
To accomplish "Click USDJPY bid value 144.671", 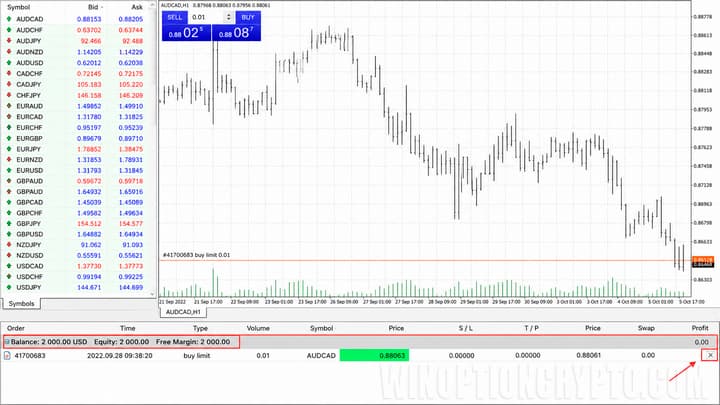I will [x=90, y=287].
